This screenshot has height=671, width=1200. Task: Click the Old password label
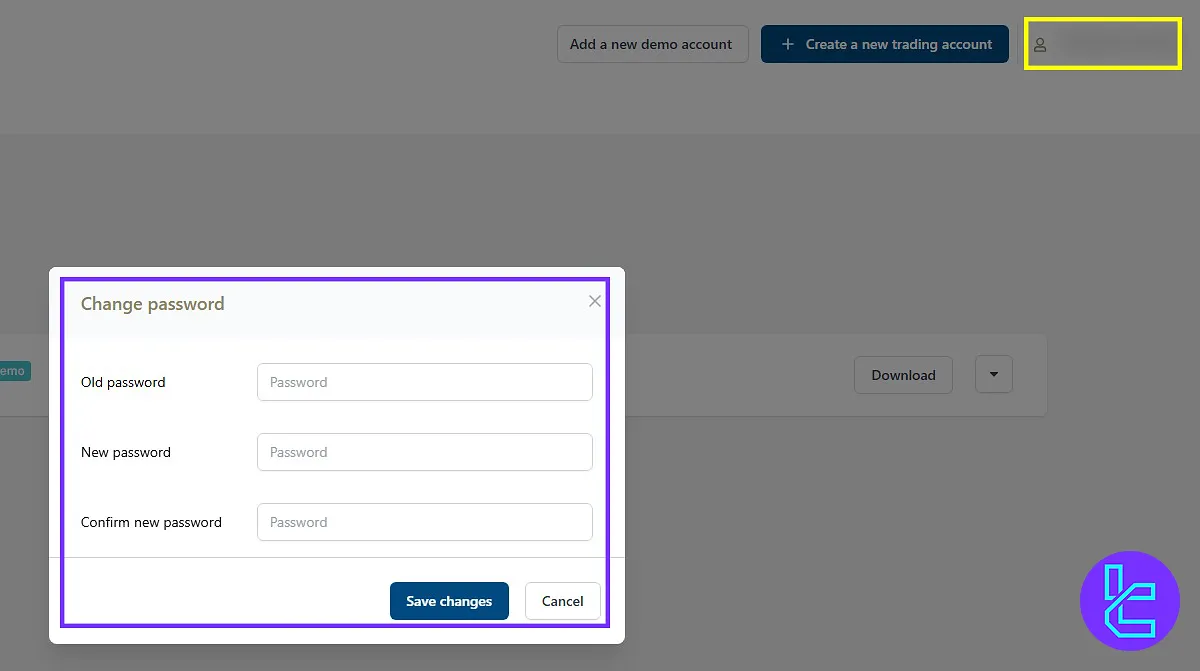(123, 382)
